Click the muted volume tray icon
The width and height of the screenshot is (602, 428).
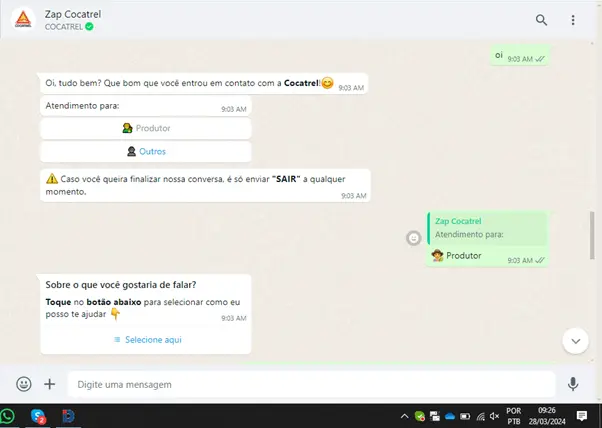click(494, 416)
